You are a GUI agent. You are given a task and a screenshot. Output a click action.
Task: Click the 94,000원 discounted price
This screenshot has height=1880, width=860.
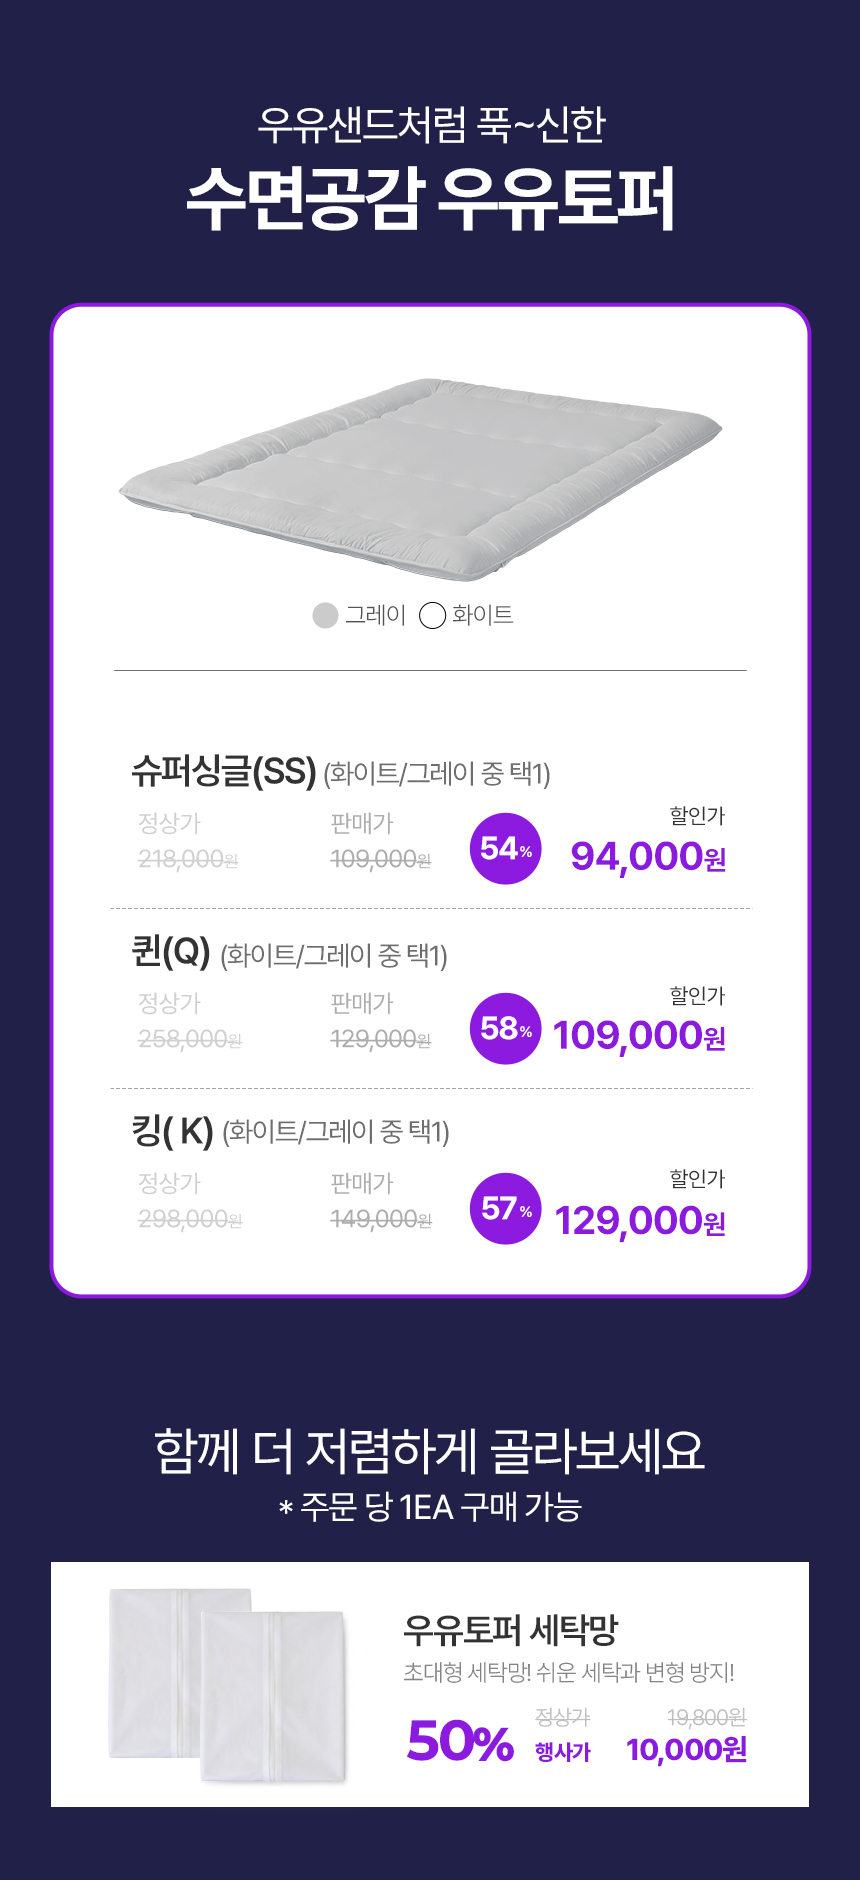(x=648, y=857)
